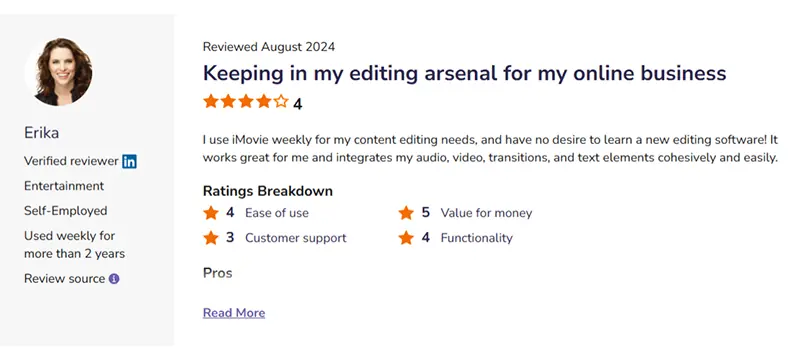Screen dimensions: 808x360
Task: Click the Entertainment industry label
Action: (x=64, y=186)
